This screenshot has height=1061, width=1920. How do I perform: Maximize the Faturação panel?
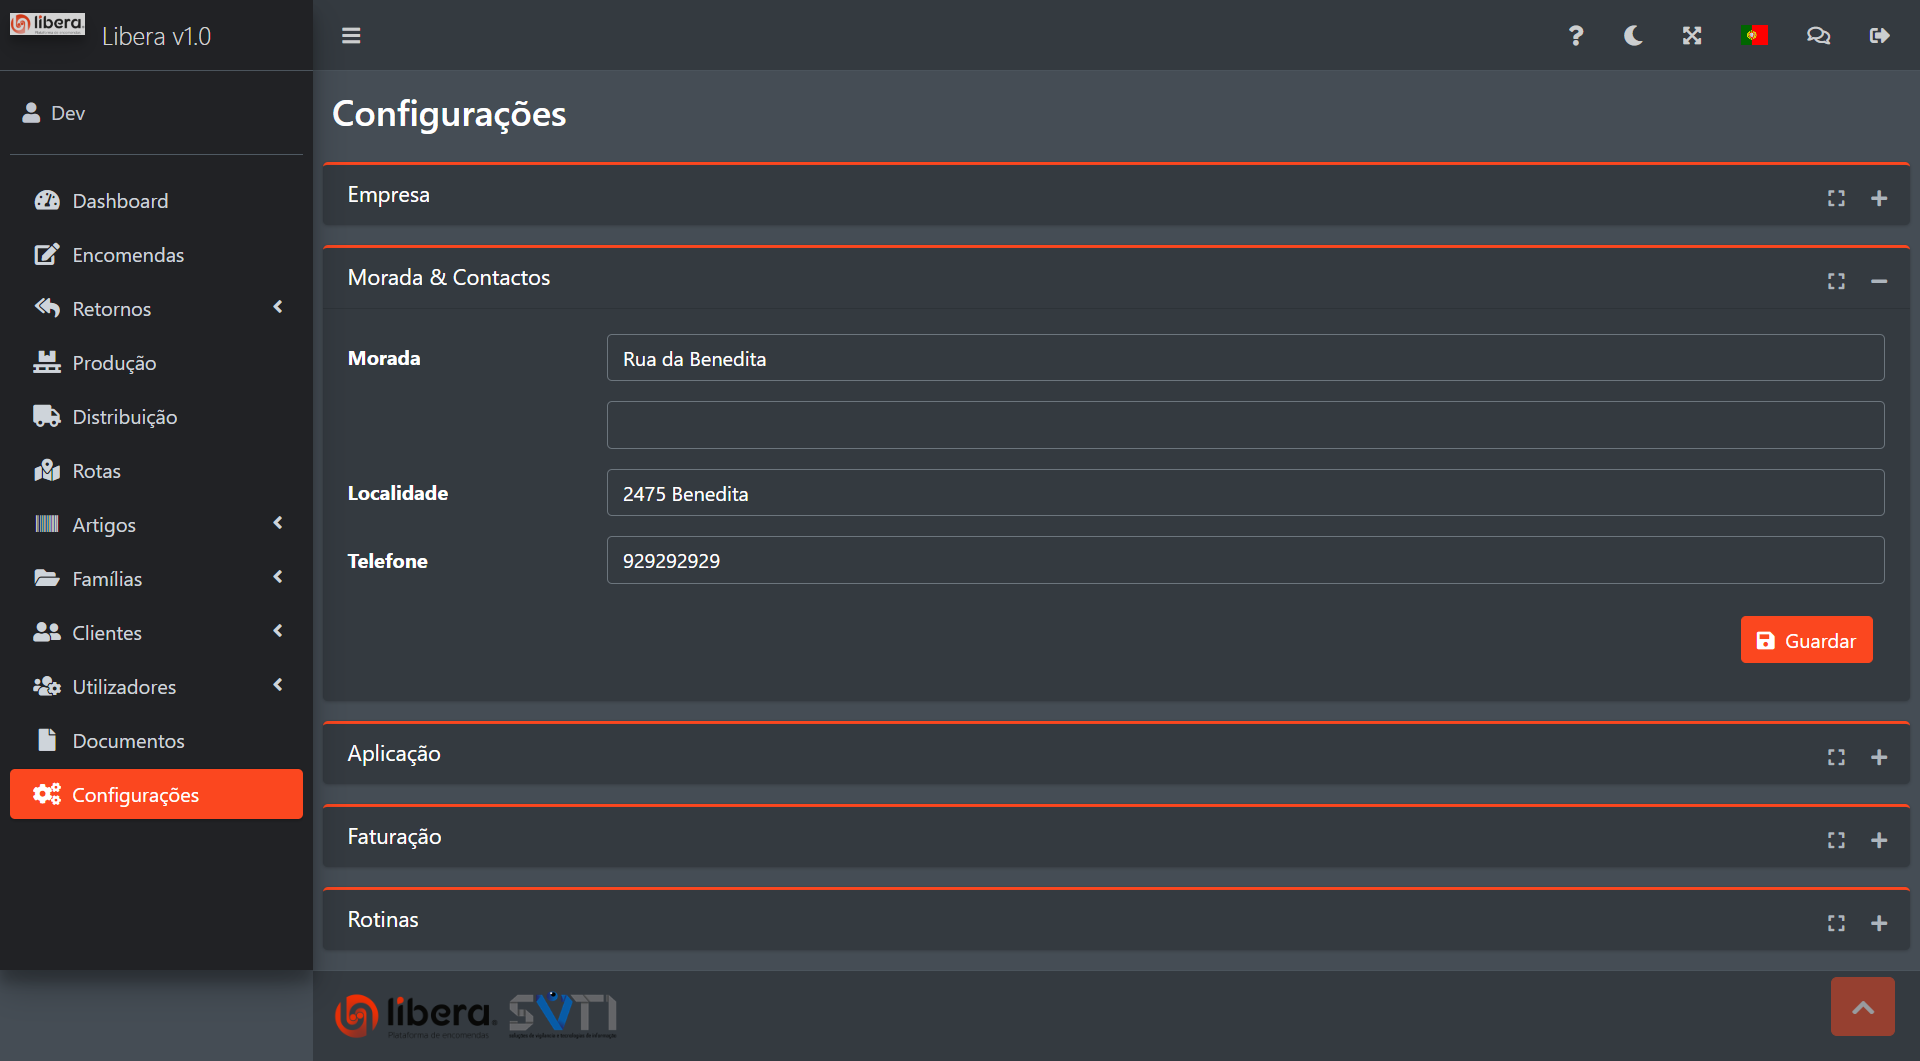click(1836, 840)
